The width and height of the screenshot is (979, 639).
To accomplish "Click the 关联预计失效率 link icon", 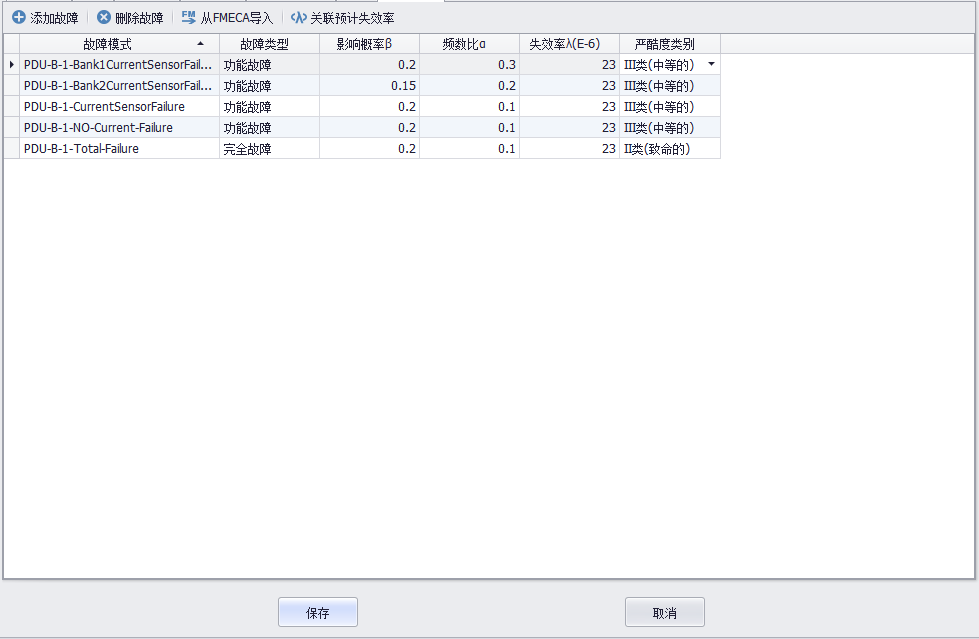I will [x=298, y=18].
